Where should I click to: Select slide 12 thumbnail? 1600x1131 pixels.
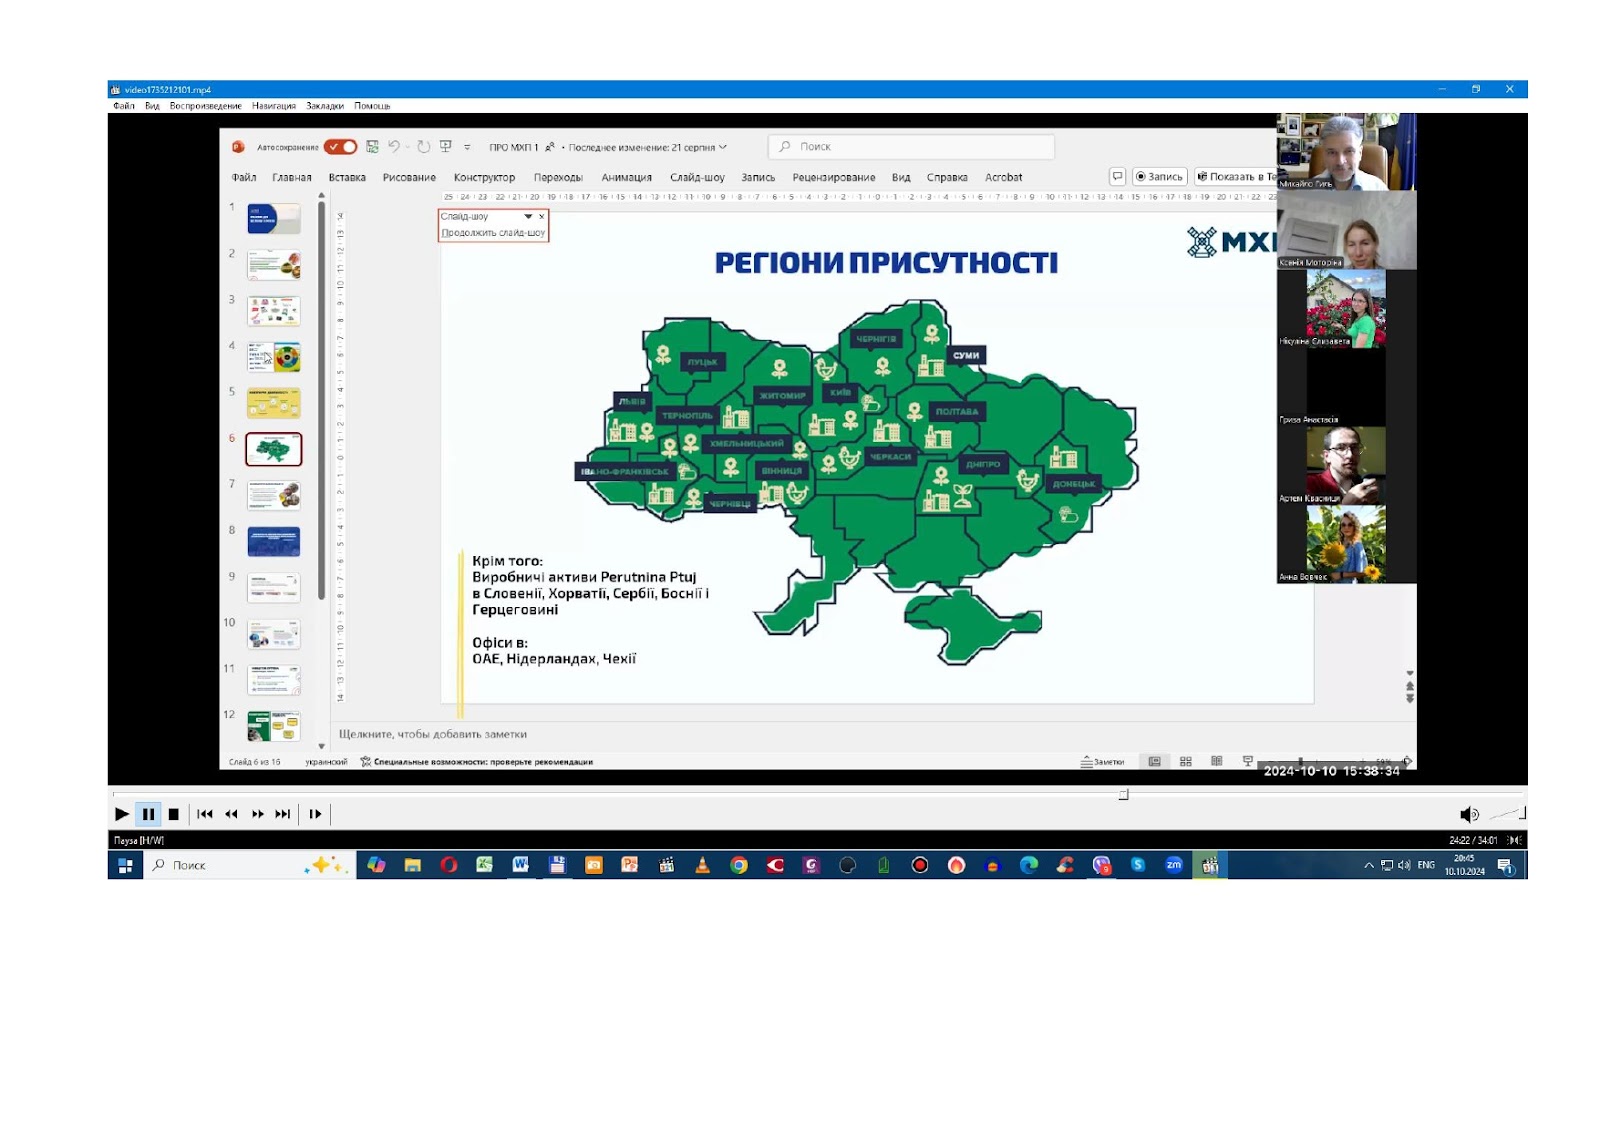[273, 726]
